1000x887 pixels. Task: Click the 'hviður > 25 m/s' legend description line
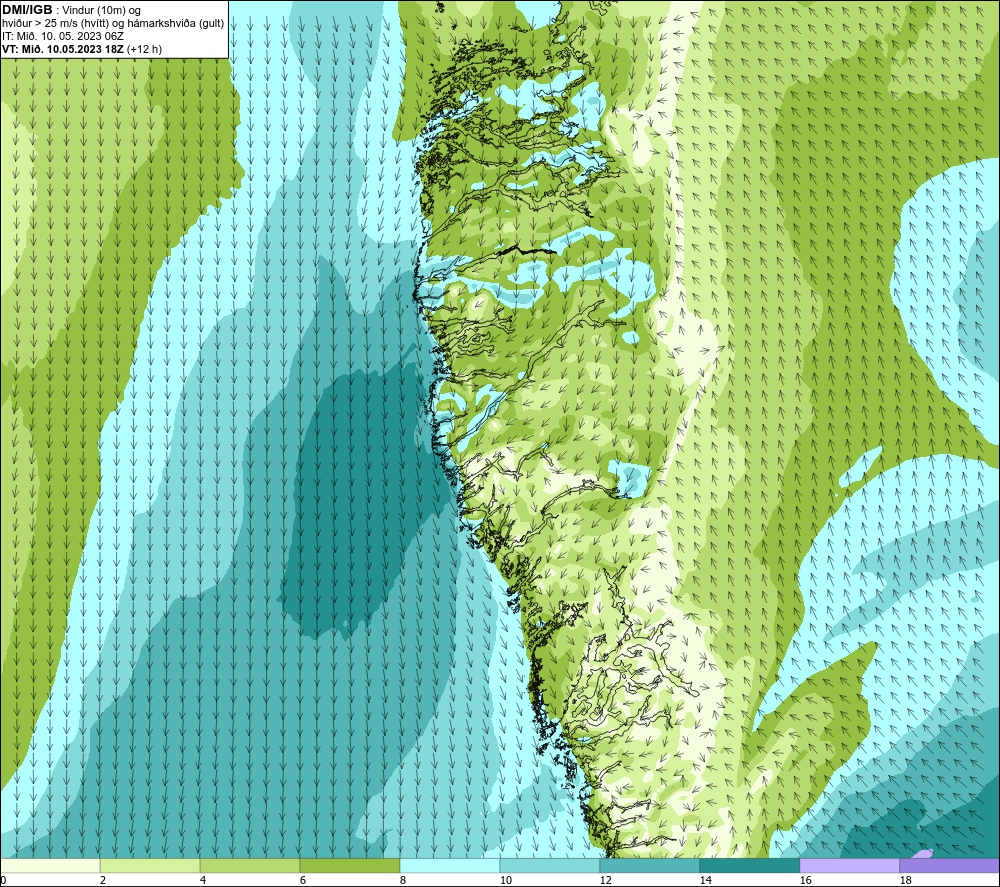coord(113,24)
